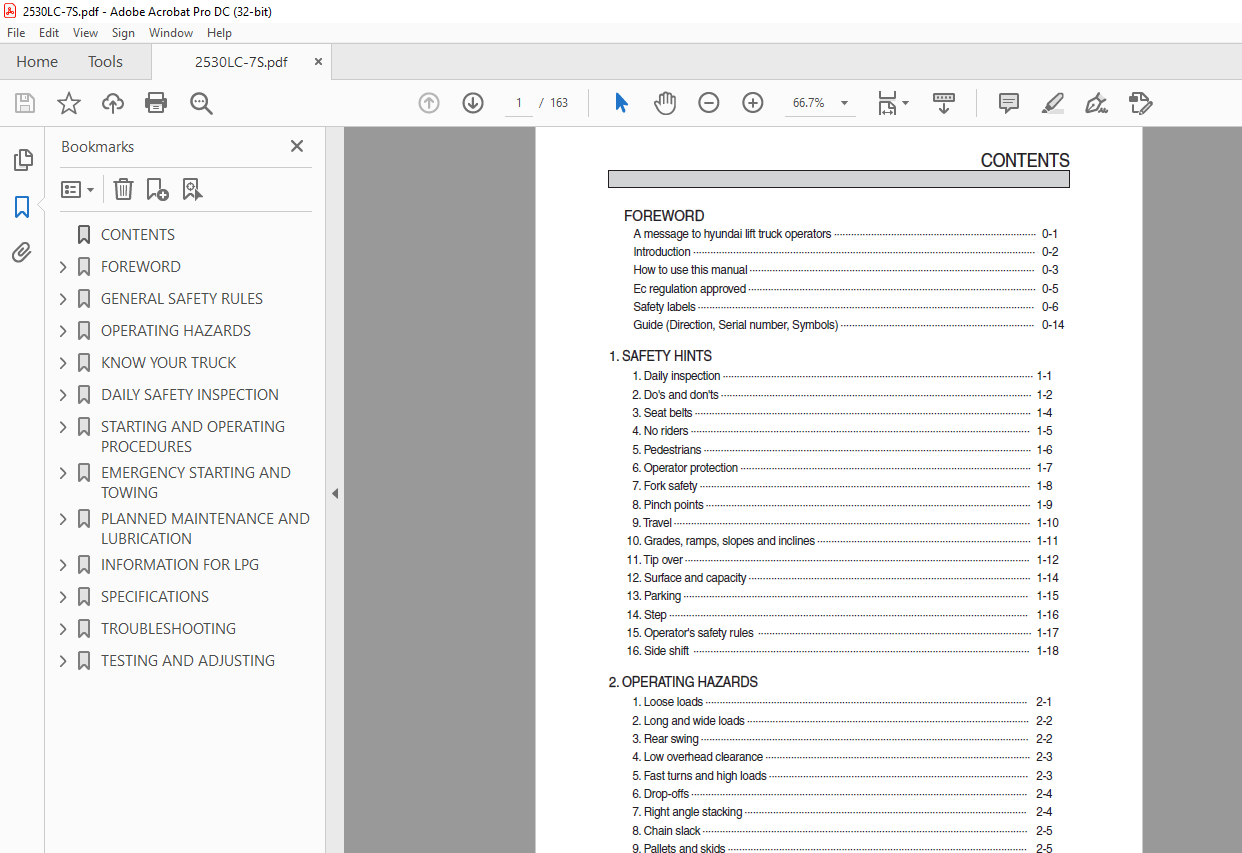Collapse navigation pane with divider arrow
This screenshot has height=853, width=1242.
click(335, 493)
